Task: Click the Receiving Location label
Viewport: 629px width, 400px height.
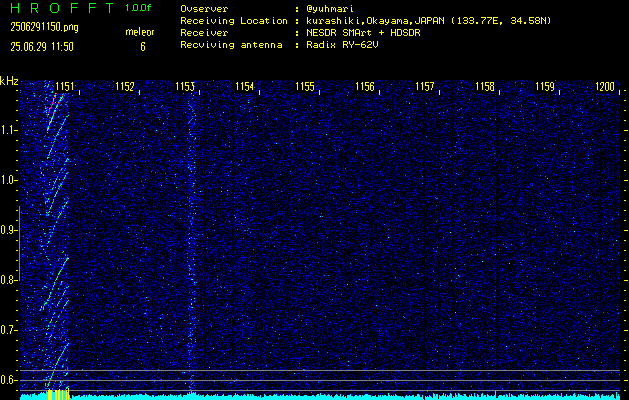Action: click(x=234, y=21)
